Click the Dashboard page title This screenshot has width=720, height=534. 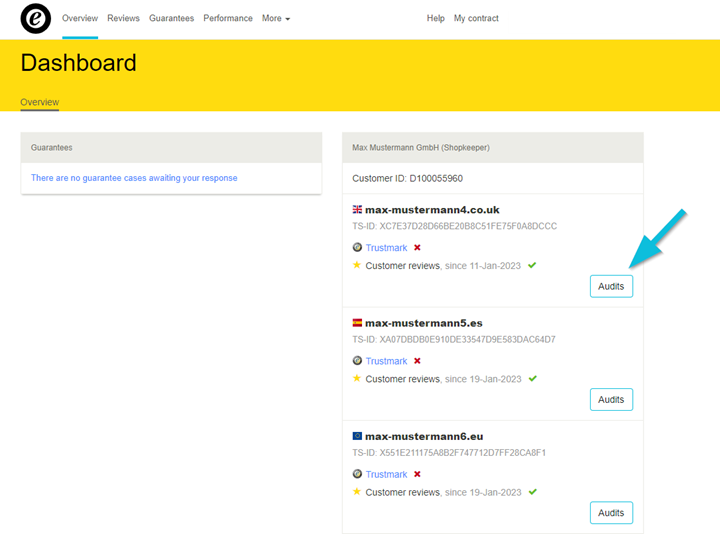[79, 63]
